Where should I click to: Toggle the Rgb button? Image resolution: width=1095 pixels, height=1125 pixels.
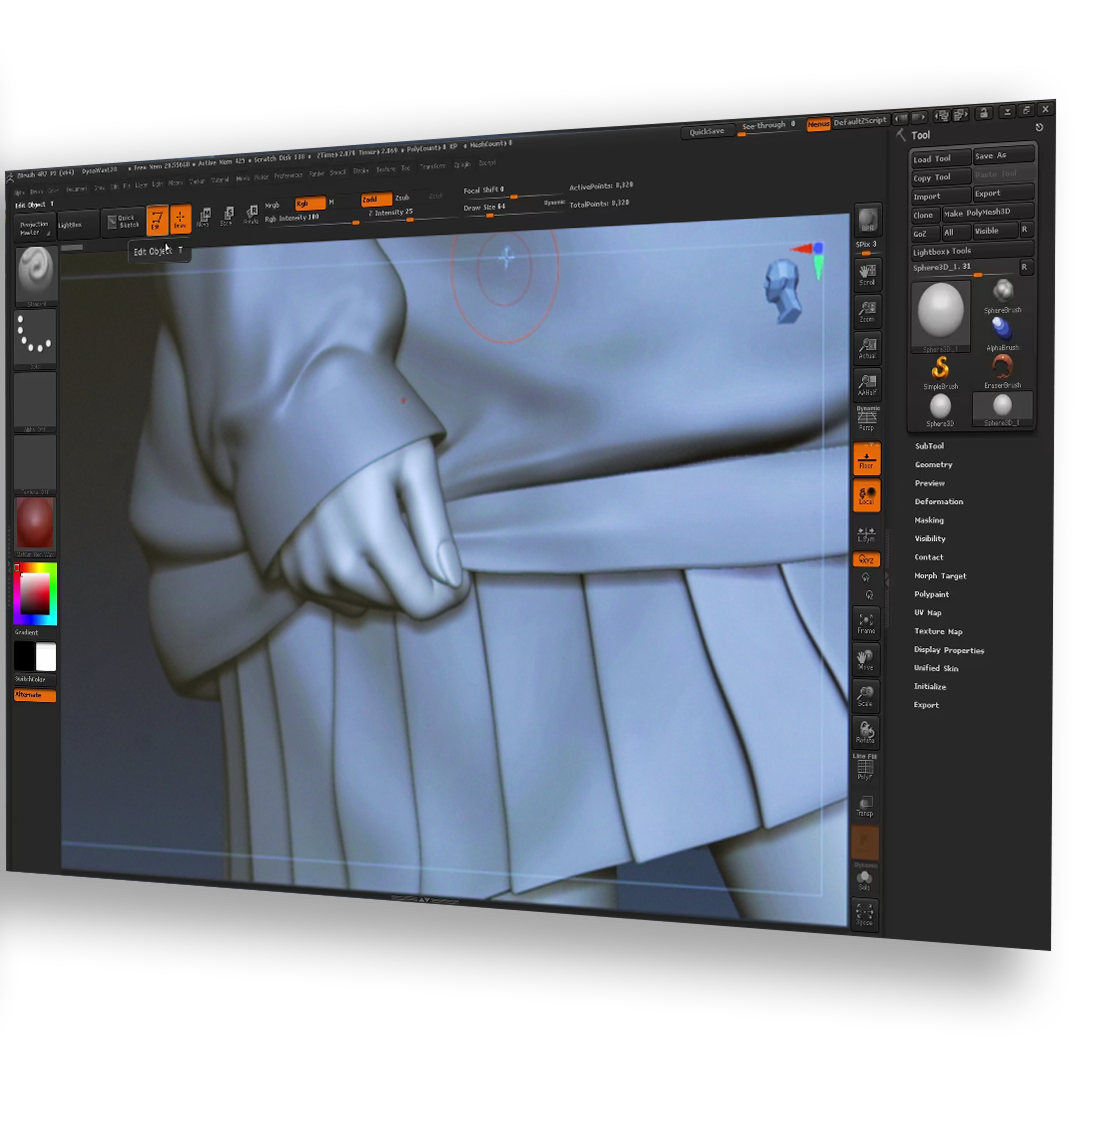pyautogui.click(x=310, y=203)
